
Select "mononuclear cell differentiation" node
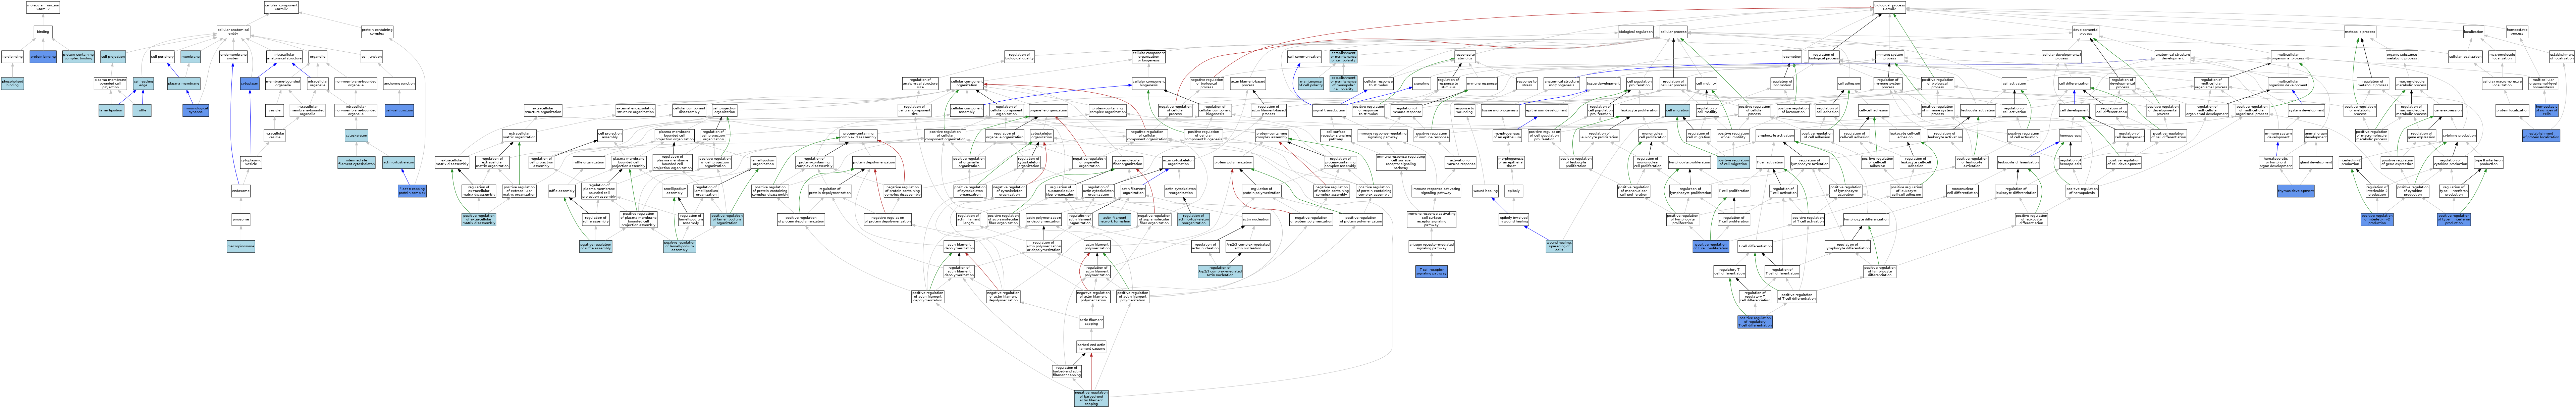point(1963,191)
